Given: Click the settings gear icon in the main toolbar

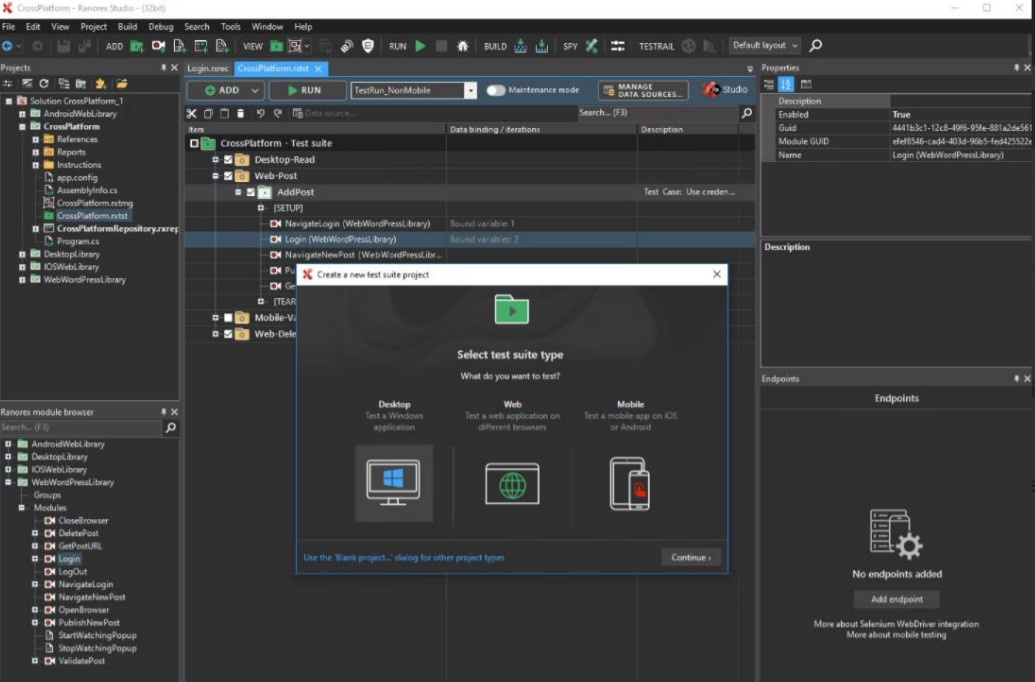Looking at the screenshot, I should coord(618,46).
